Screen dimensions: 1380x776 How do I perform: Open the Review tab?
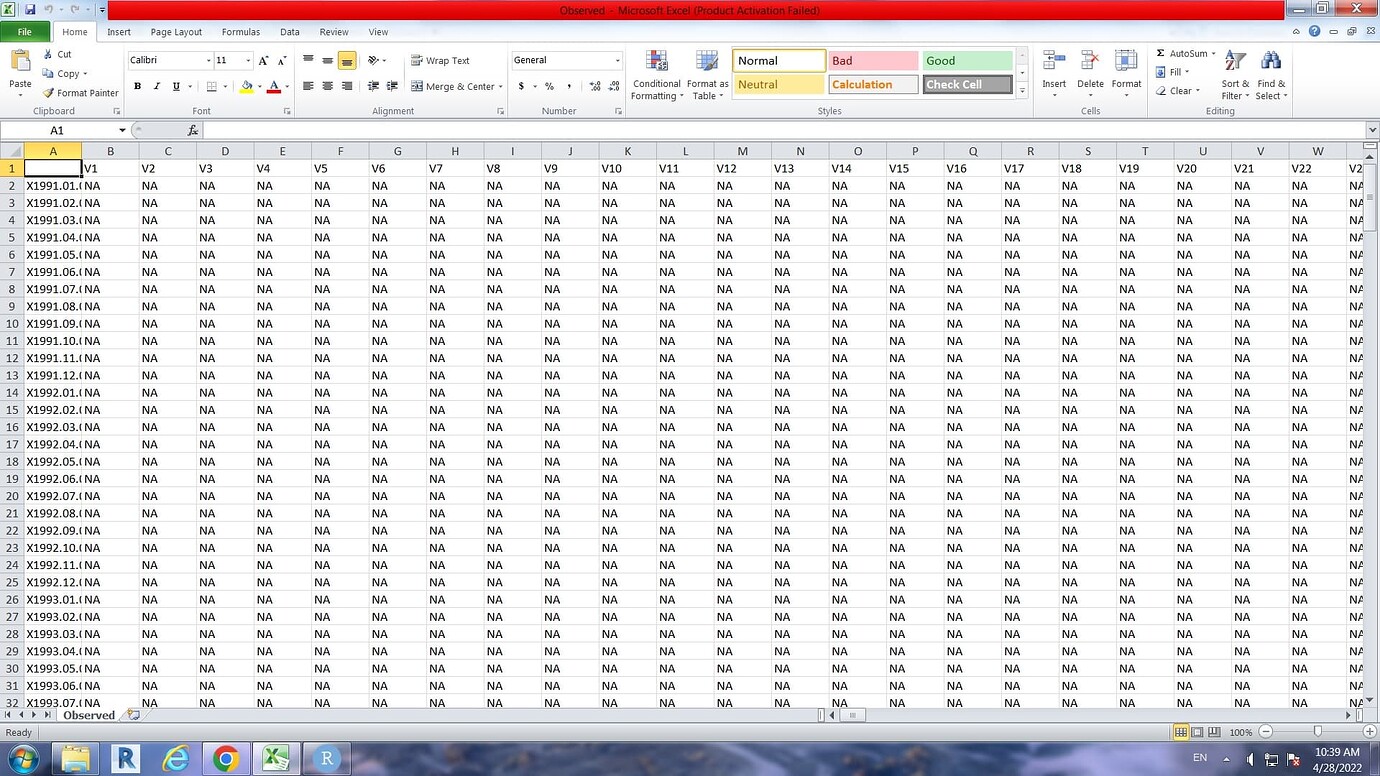[x=334, y=32]
